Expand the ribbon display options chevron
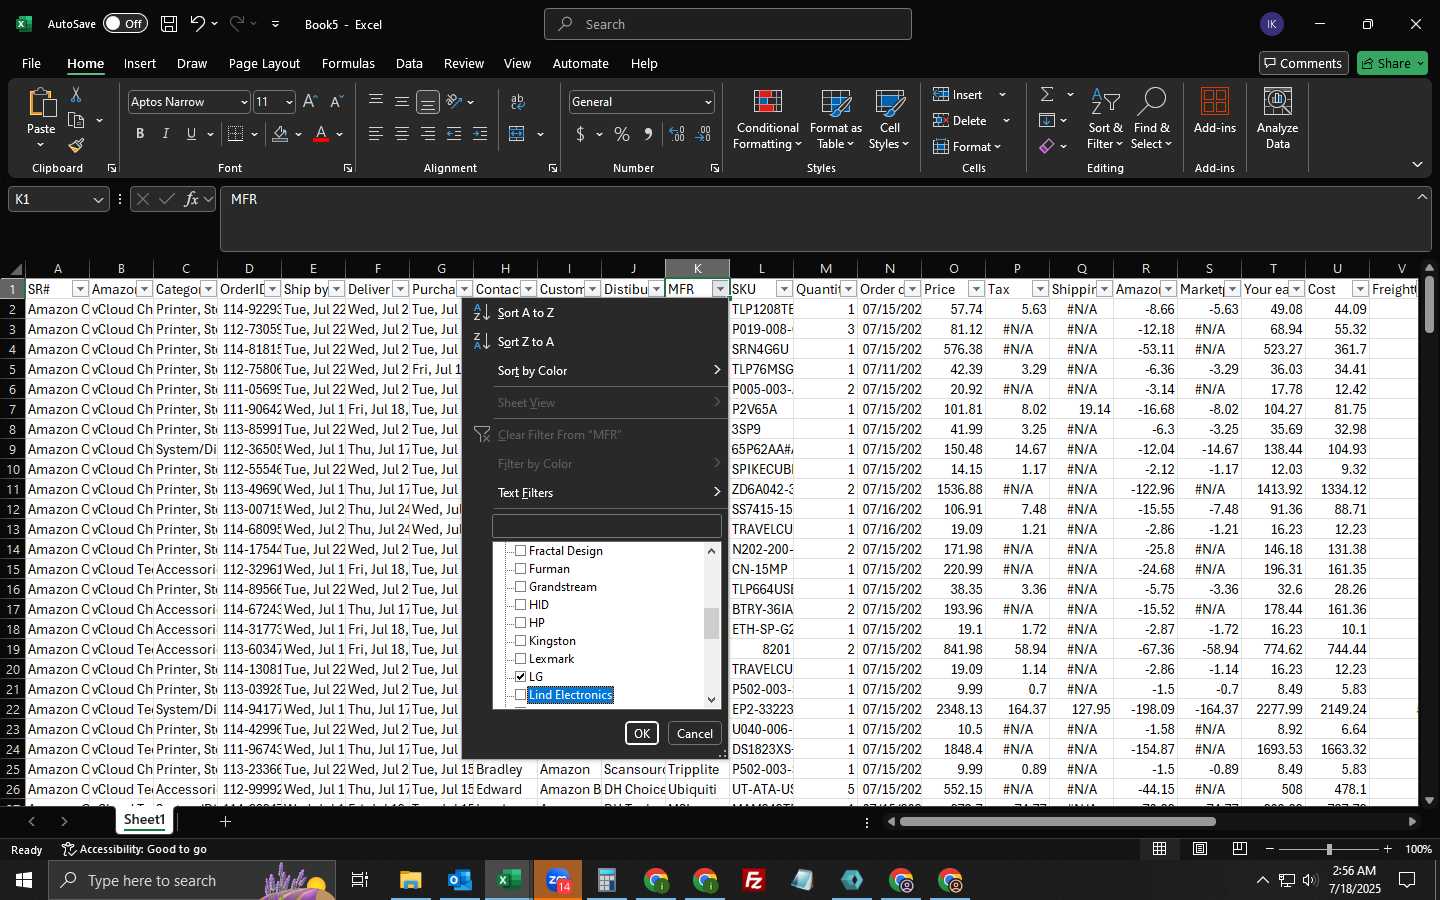Screen dimensions: 1440x900 [1417, 164]
